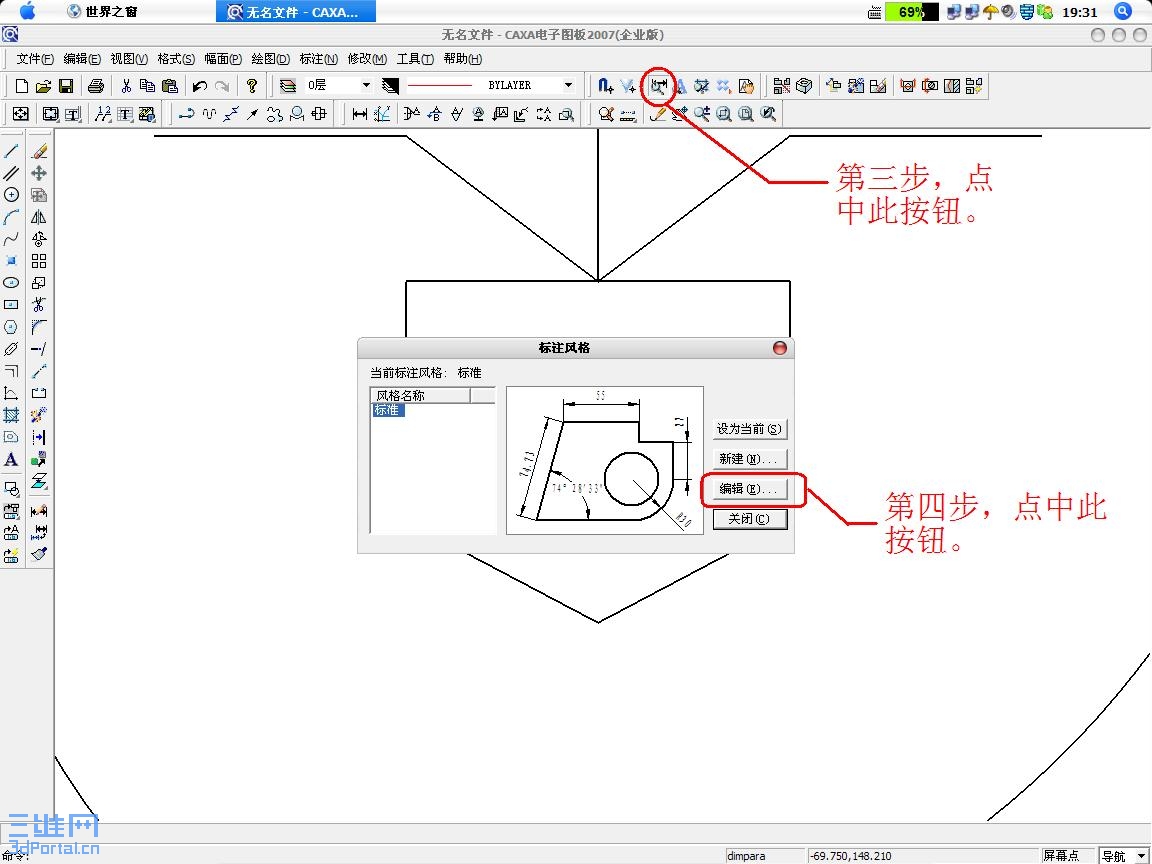Select the Mirror tool
1152x864 pixels.
coord(39,217)
